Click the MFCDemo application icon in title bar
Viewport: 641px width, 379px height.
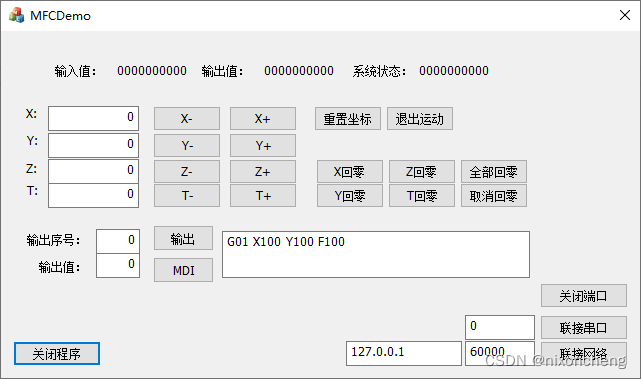(16, 16)
